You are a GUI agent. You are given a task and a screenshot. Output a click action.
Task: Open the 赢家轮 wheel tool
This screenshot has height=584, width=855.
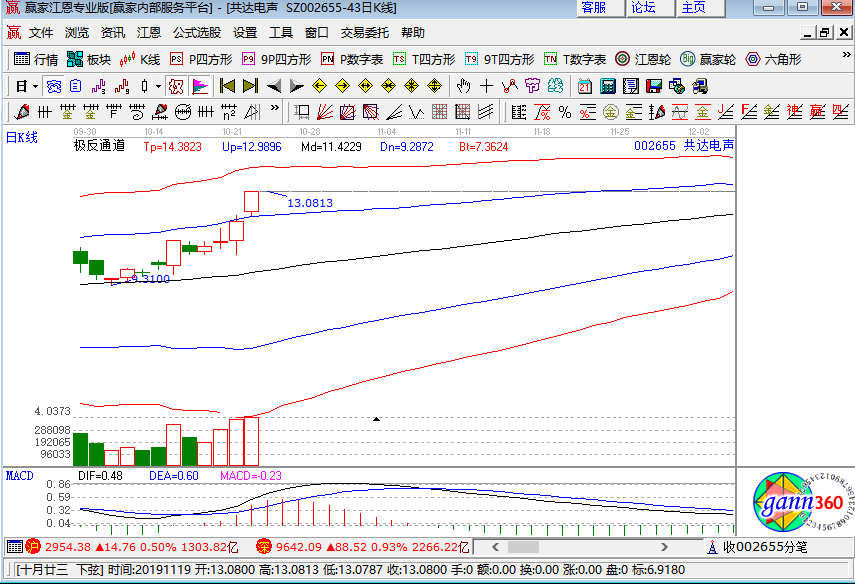click(x=708, y=59)
